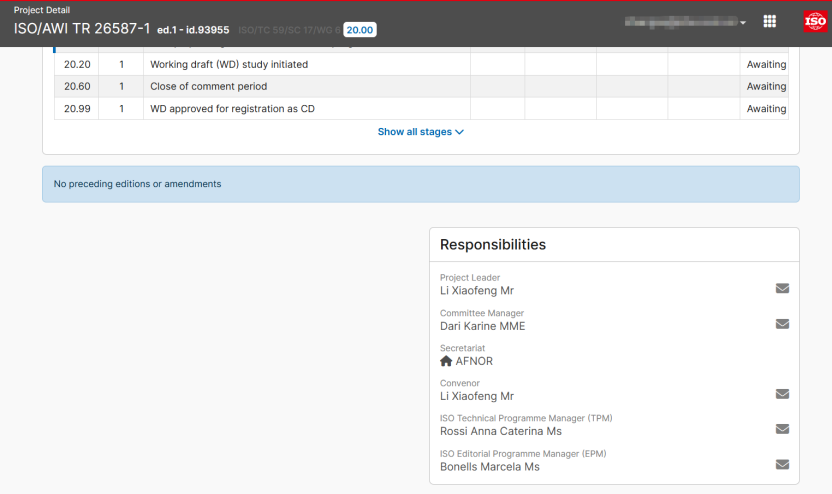This screenshot has width=832, height=494.
Task: Email Project Leader Li Xiaofeng
Action: [x=782, y=289]
